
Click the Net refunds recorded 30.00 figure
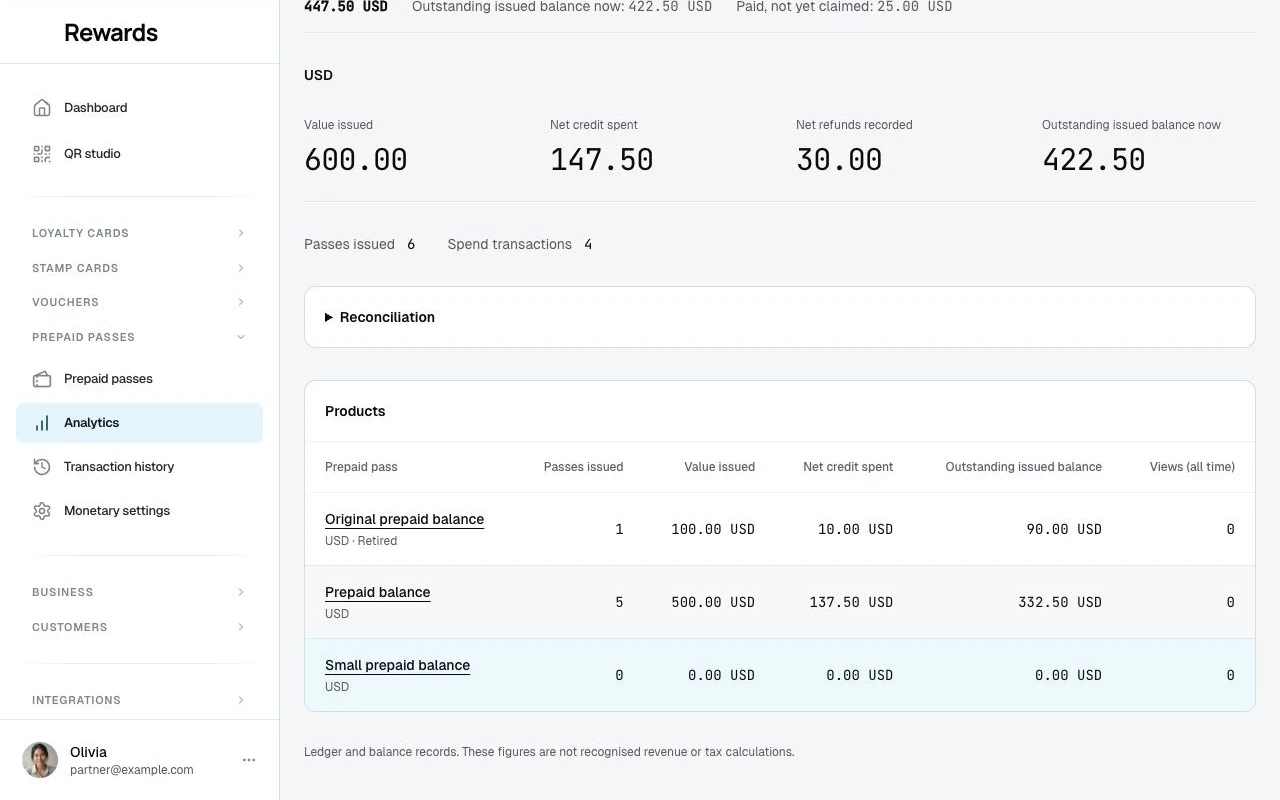[839, 160]
